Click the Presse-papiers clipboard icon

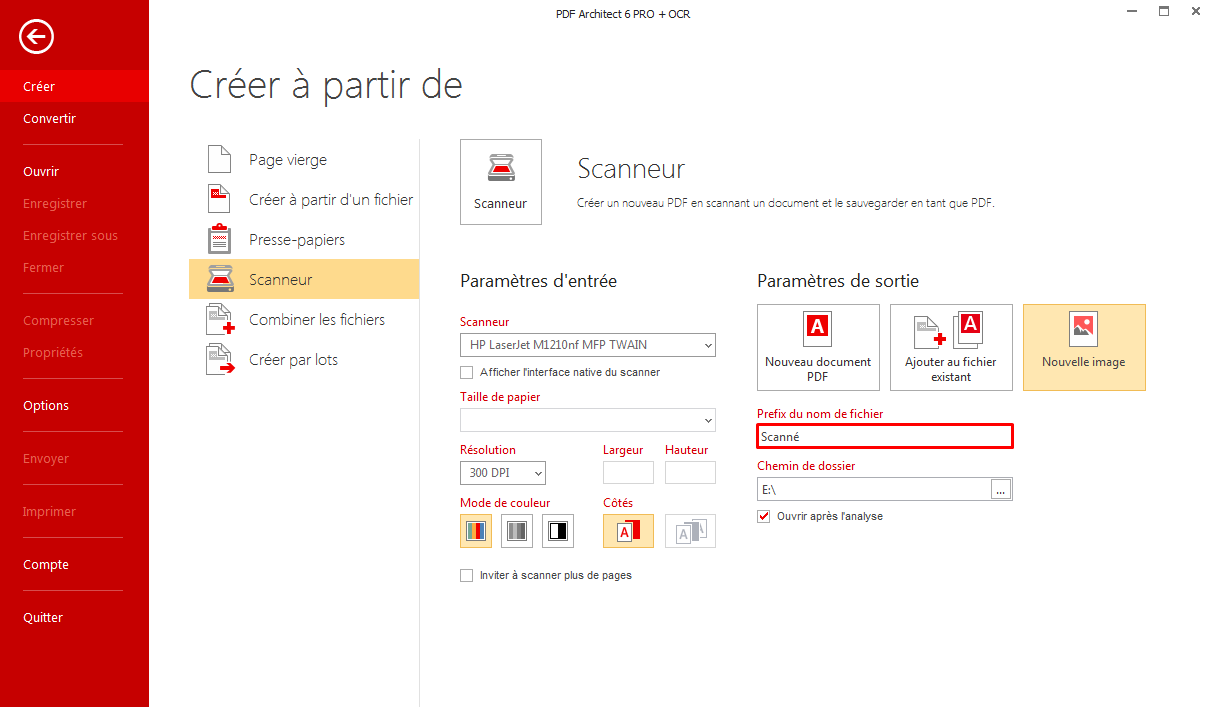(219, 240)
